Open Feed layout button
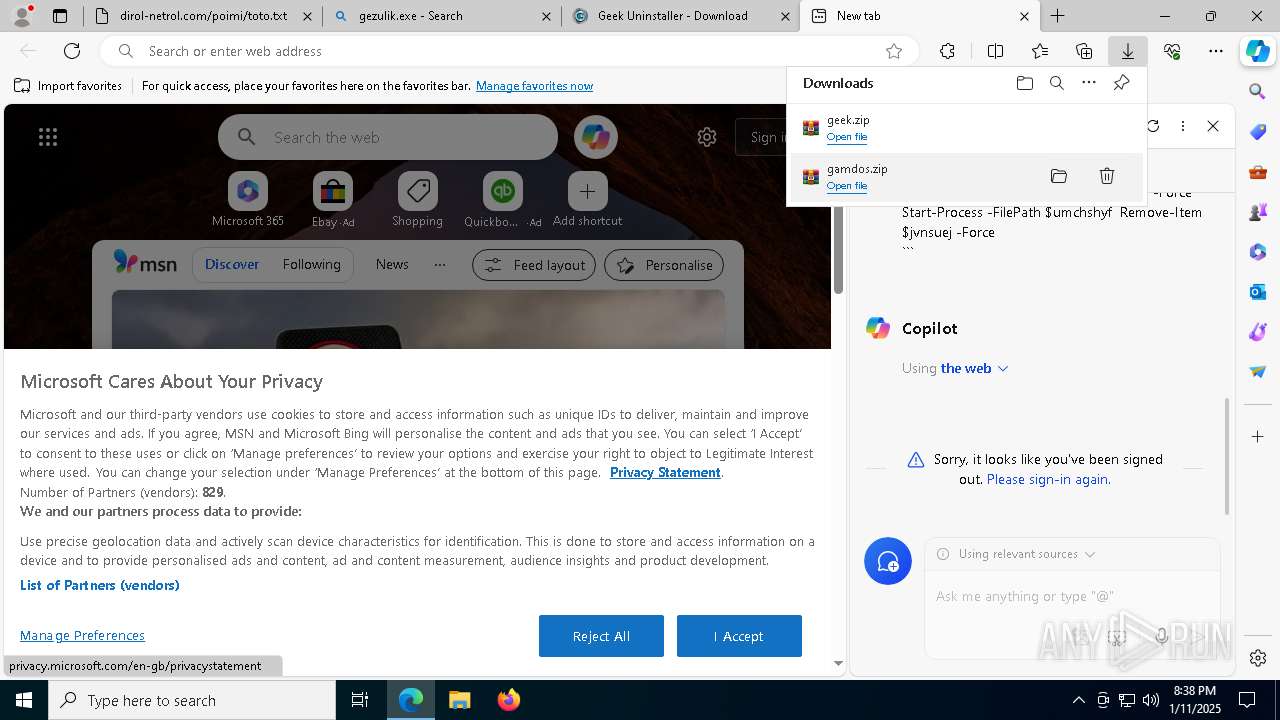1280x720 pixels. pyautogui.click(x=534, y=265)
